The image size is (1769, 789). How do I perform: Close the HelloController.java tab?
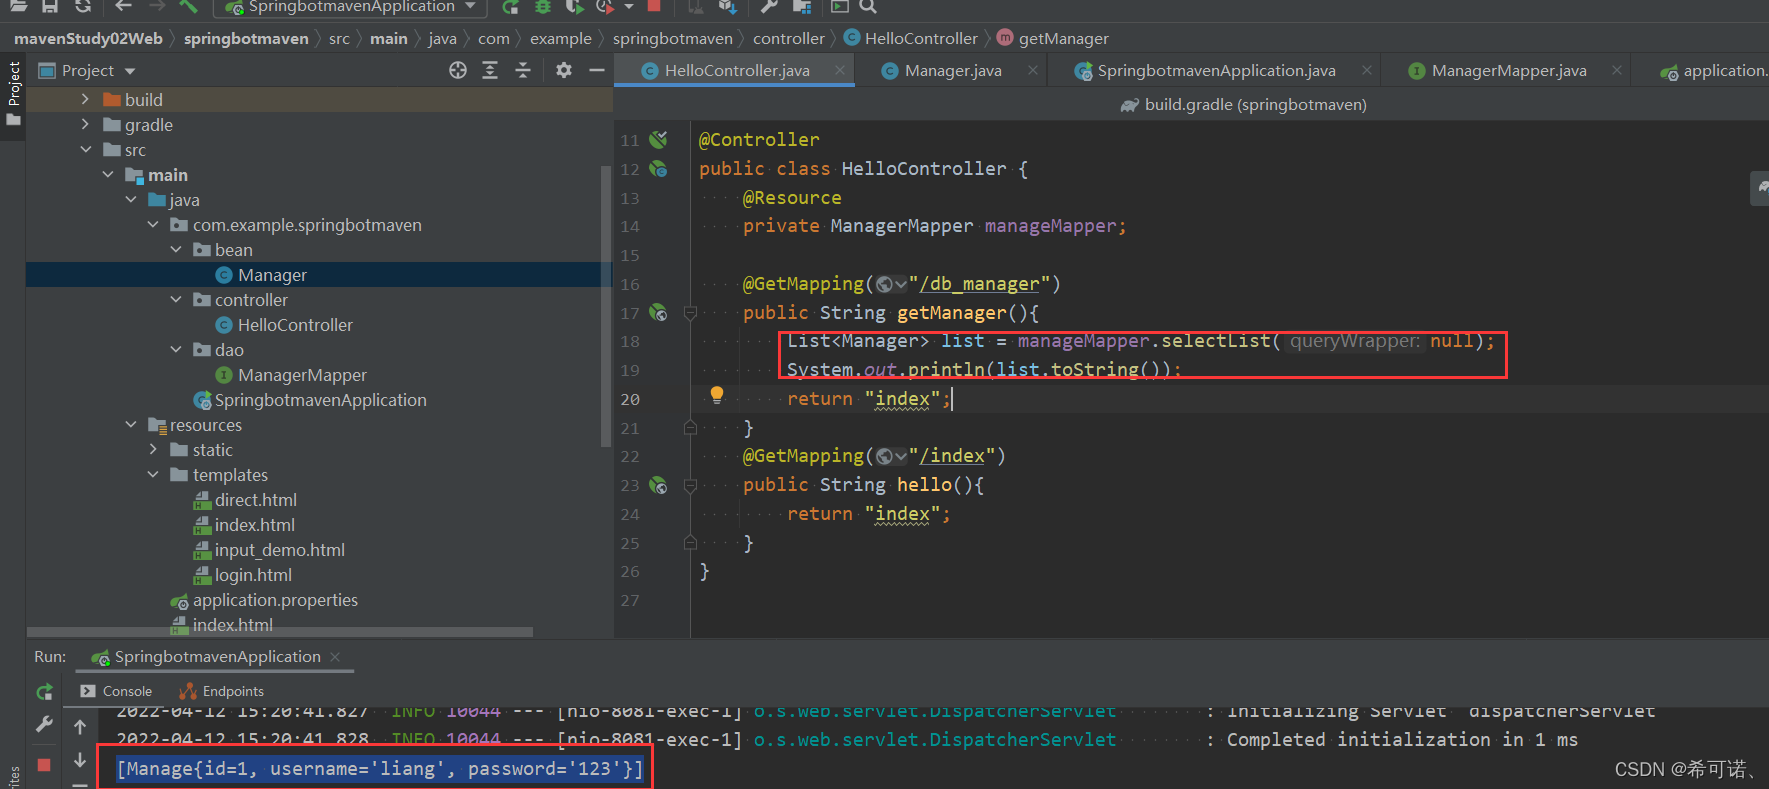[840, 70]
